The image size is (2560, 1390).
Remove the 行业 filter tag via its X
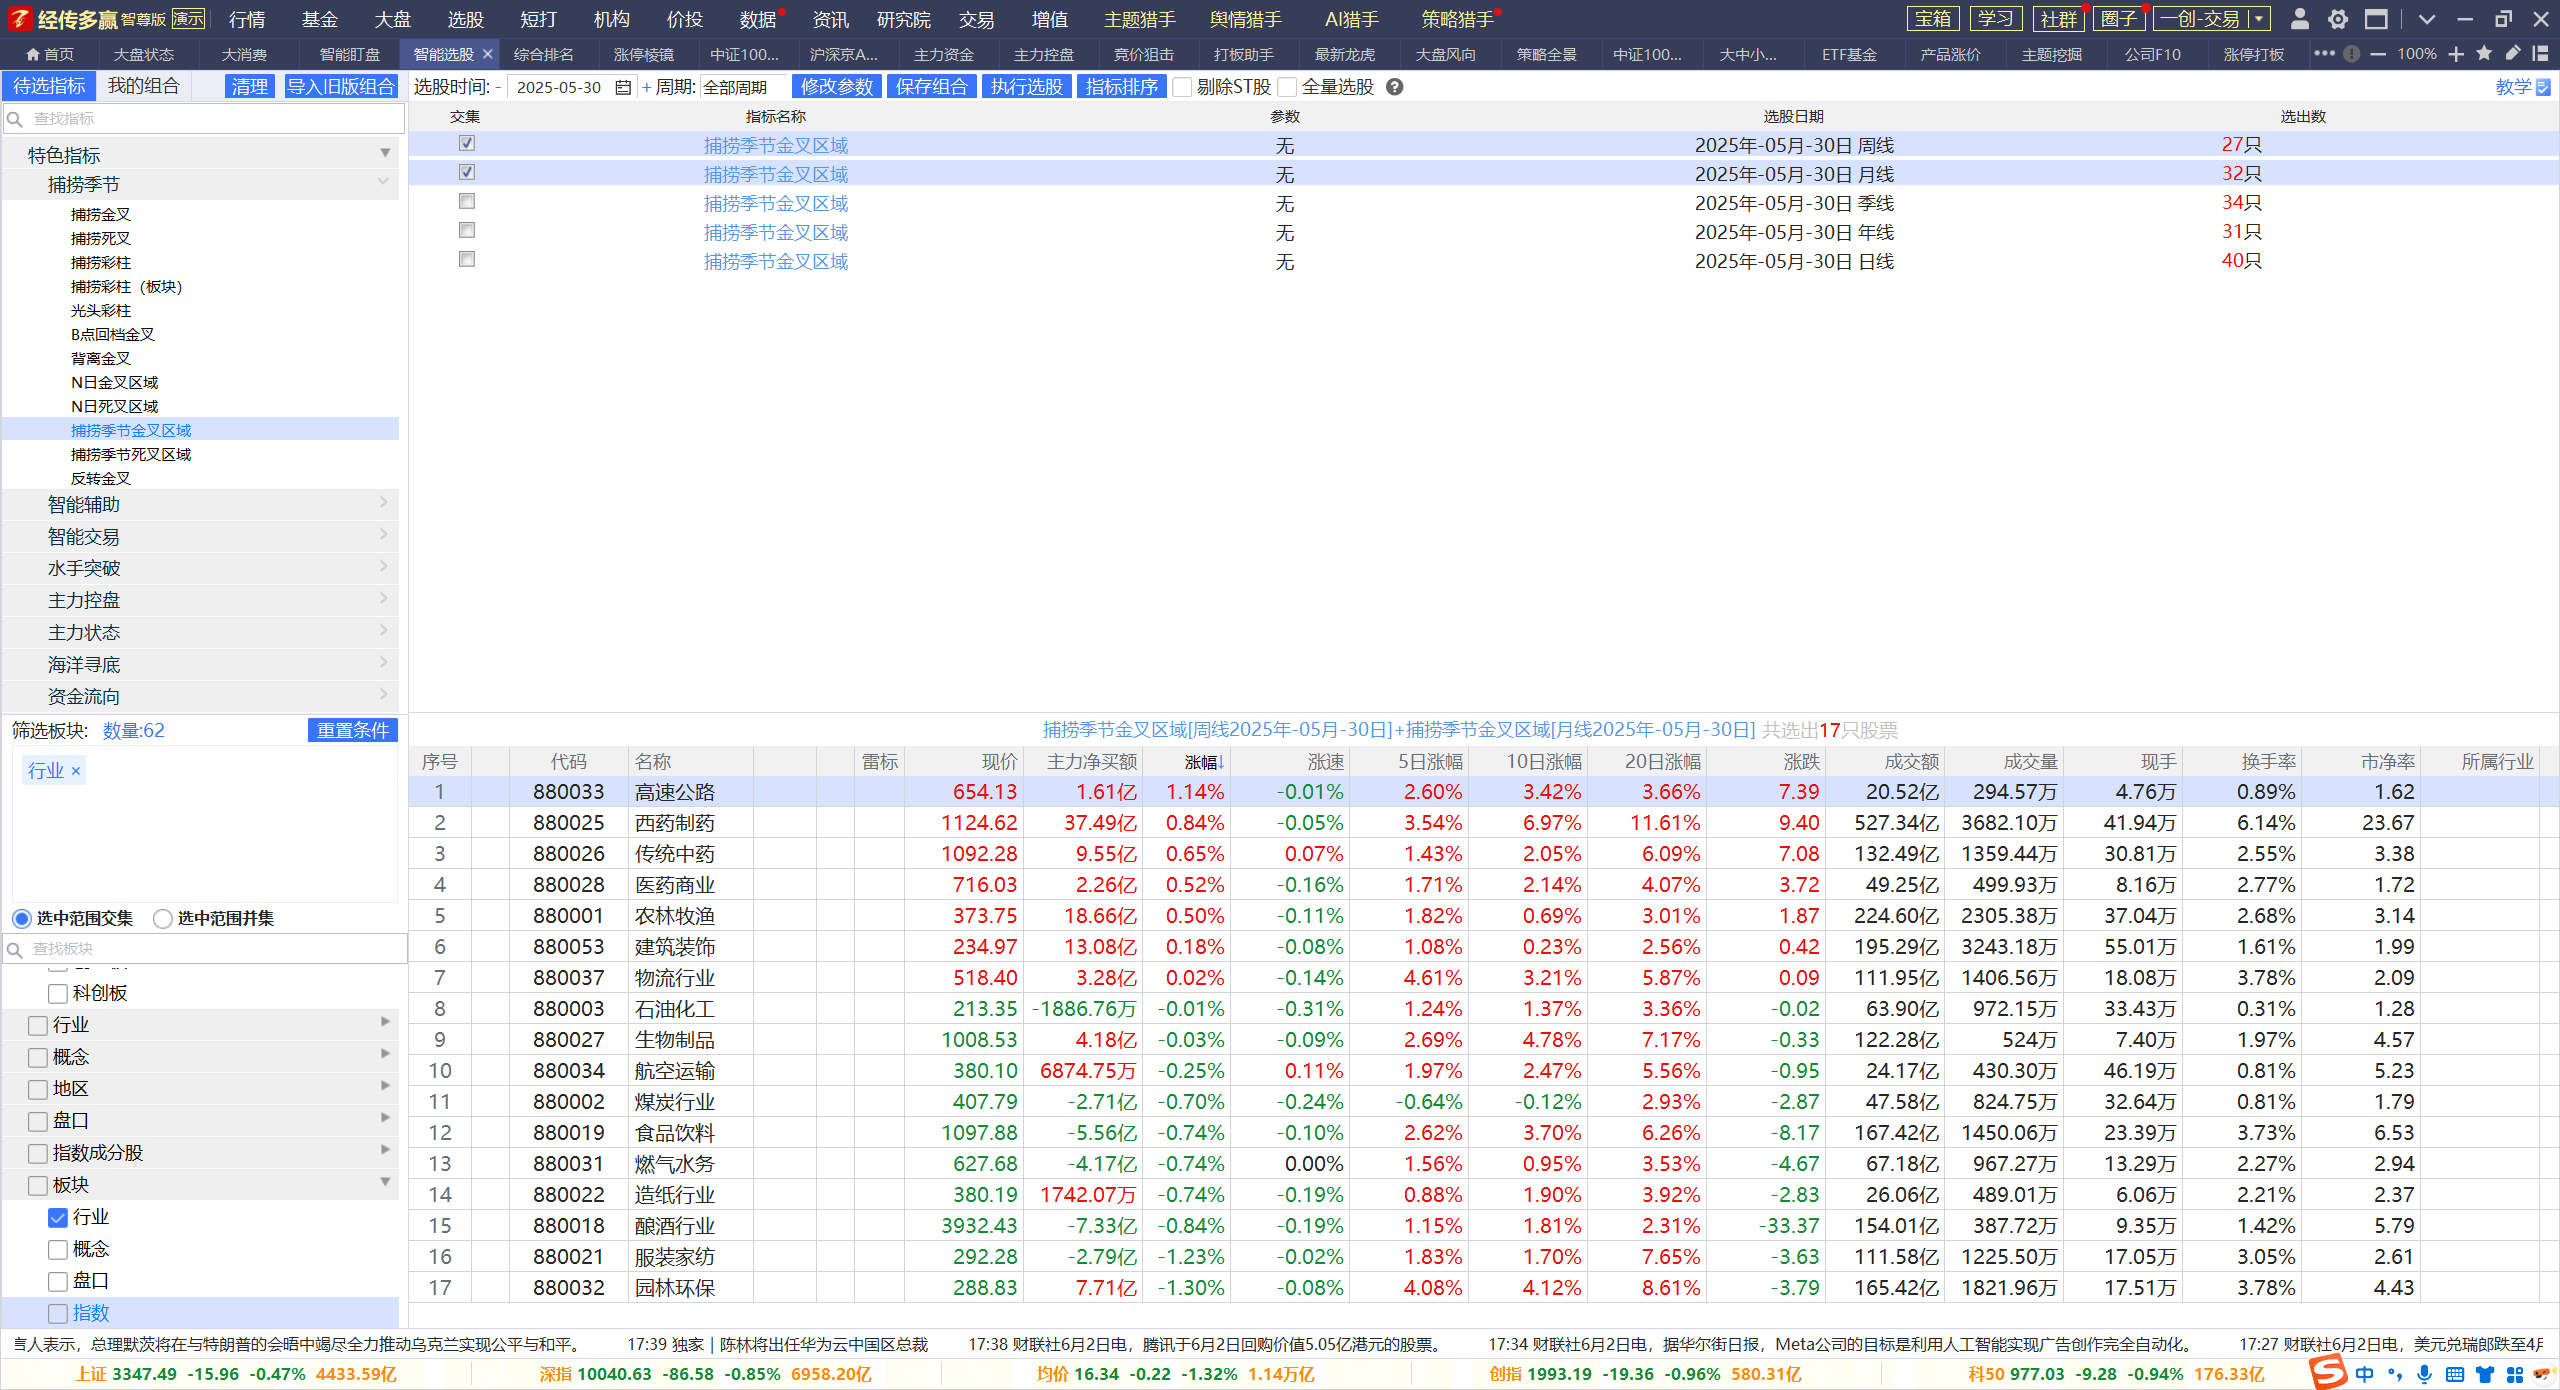click(x=76, y=771)
